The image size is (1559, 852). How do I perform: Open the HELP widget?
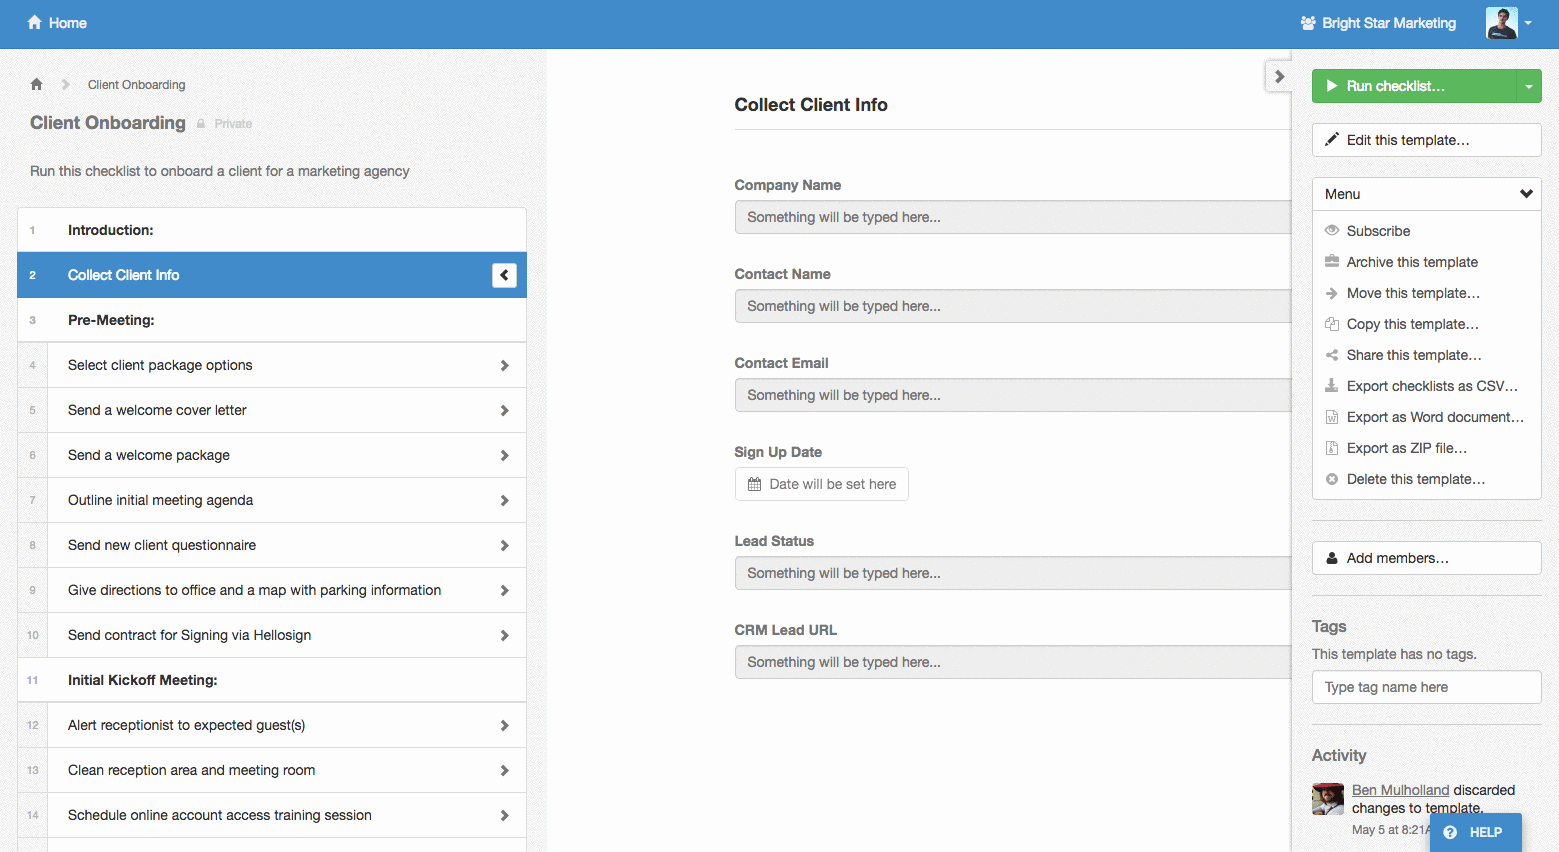coord(1475,832)
